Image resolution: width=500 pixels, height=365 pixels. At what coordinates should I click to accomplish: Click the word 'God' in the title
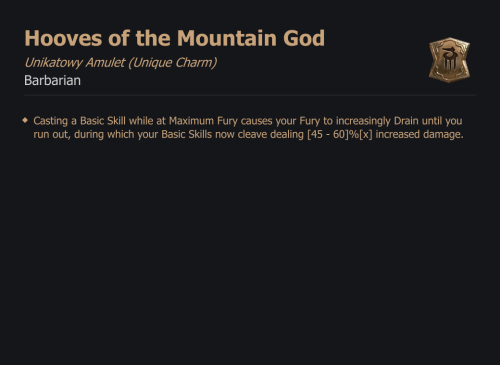tap(304, 38)
